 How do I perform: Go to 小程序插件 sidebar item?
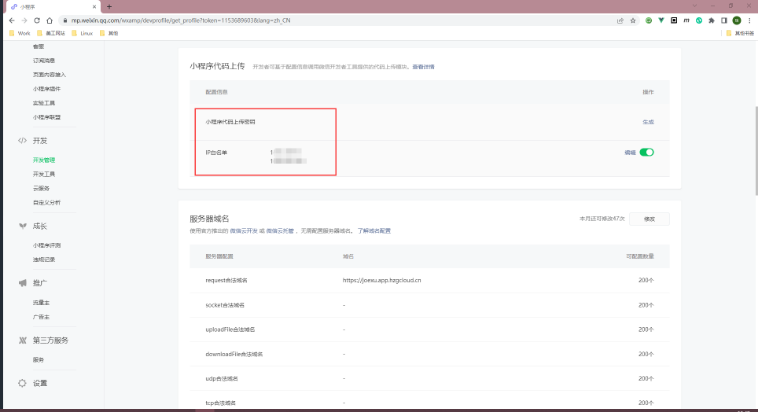(x=47, y=89)
